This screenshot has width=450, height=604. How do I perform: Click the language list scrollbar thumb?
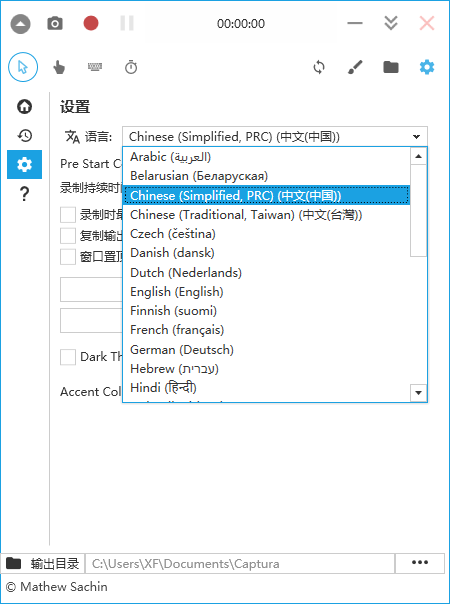pyautogui.click(x=418, y=210)
